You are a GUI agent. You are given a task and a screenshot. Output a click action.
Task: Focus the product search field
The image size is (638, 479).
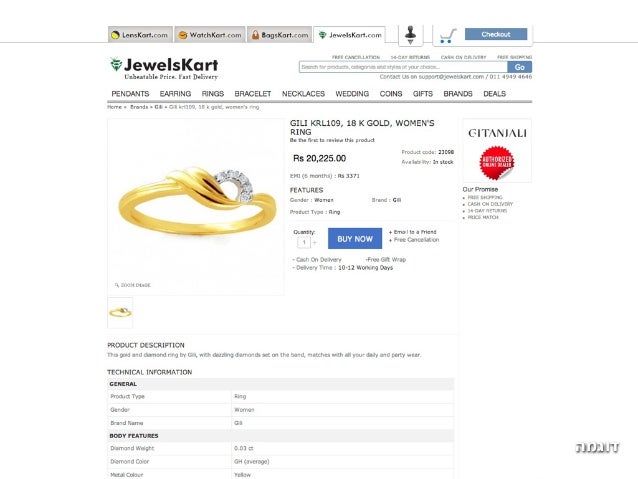tap(403, 67)
